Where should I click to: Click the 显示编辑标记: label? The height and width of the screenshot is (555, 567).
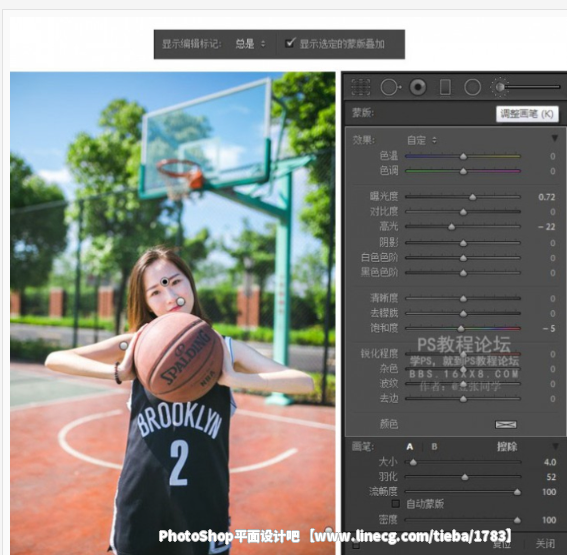click(x=191, y=44)
